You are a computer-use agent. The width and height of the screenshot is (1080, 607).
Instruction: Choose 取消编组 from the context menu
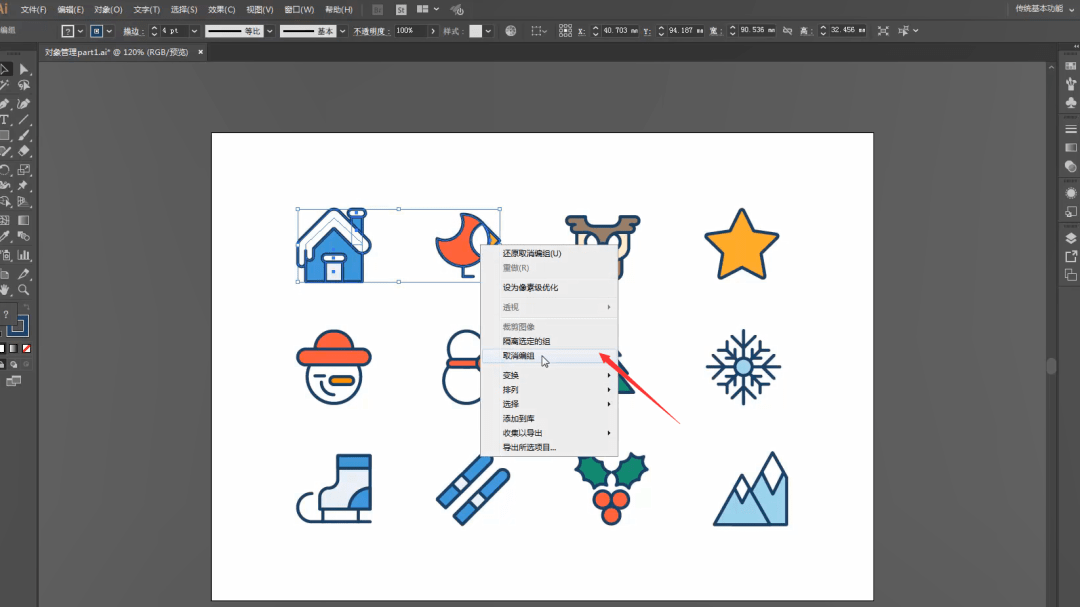519,356
